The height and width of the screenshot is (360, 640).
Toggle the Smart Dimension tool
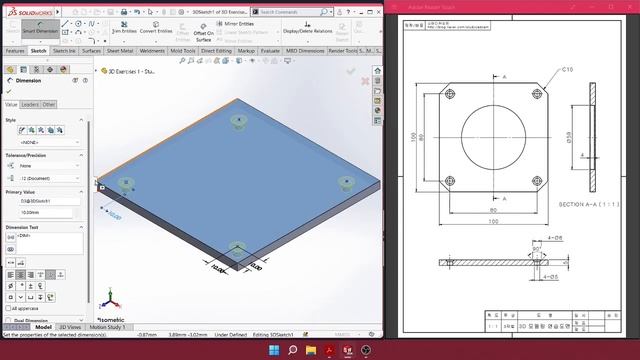pyautogui.click(x=40, y=28)
